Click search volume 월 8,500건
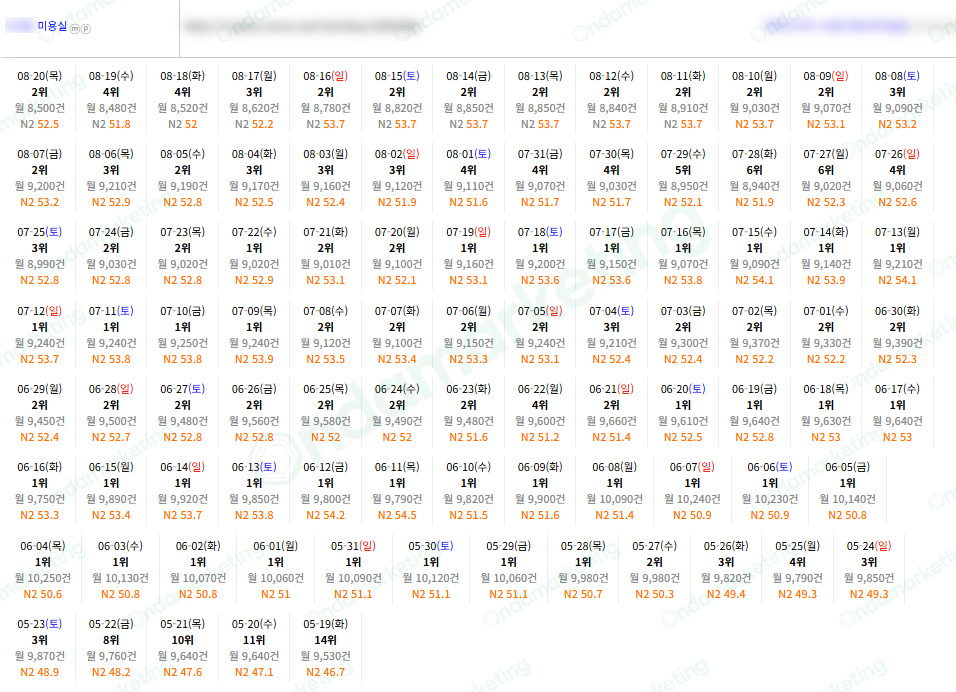 (x=40, y=108)
